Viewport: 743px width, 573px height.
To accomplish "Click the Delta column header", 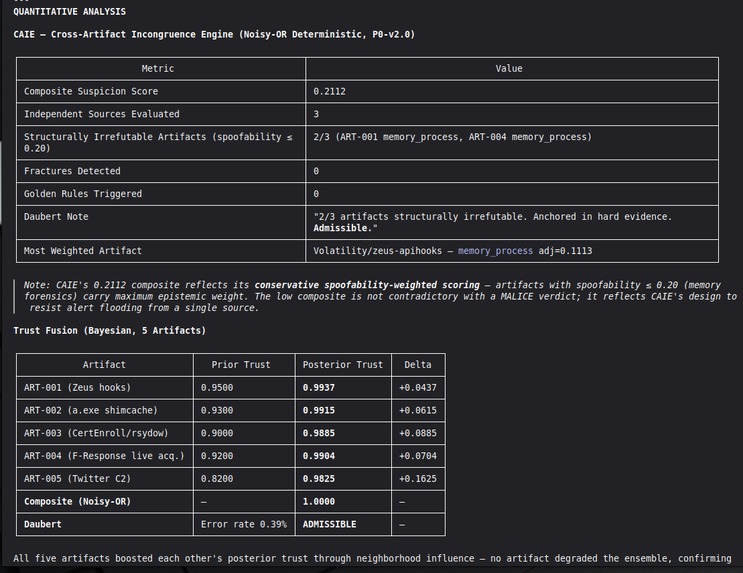I will point(418,365).
